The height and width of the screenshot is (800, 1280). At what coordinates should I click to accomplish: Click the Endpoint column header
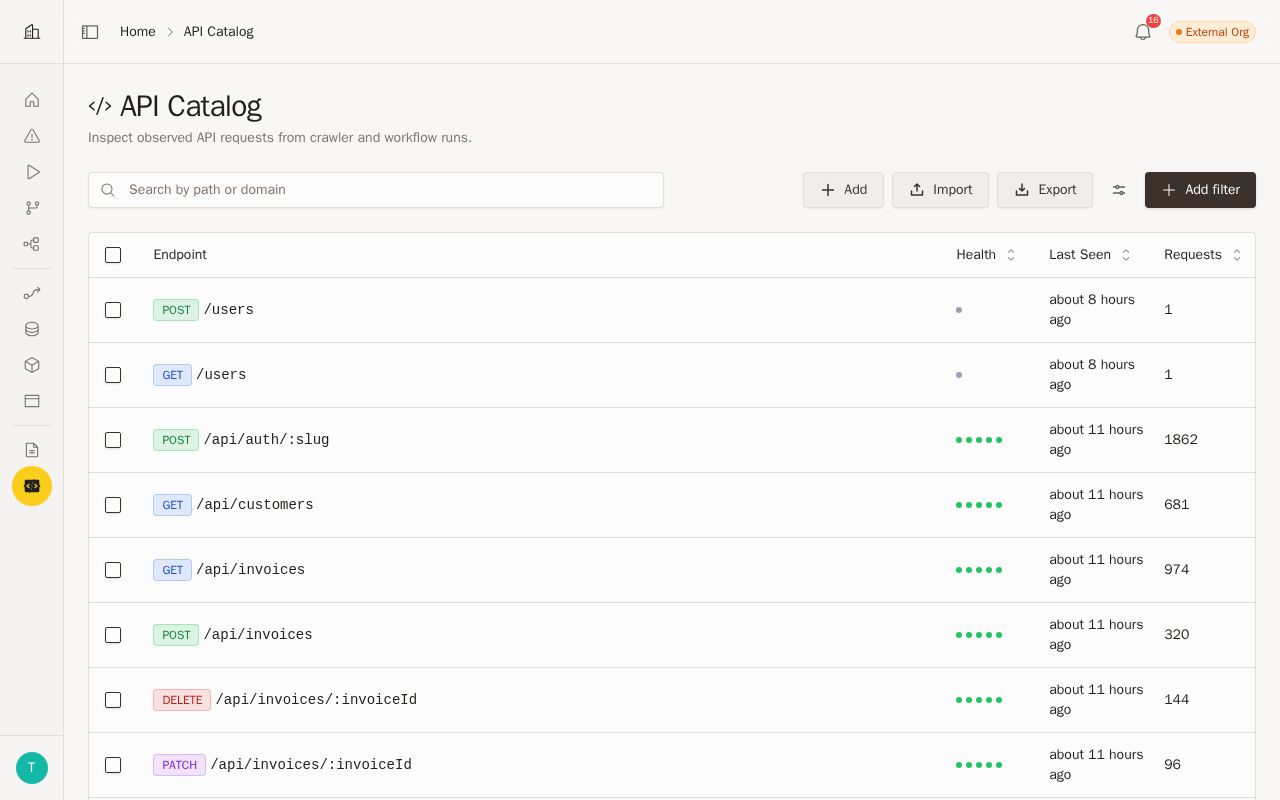pyautogui.click(x=180, y=255)
